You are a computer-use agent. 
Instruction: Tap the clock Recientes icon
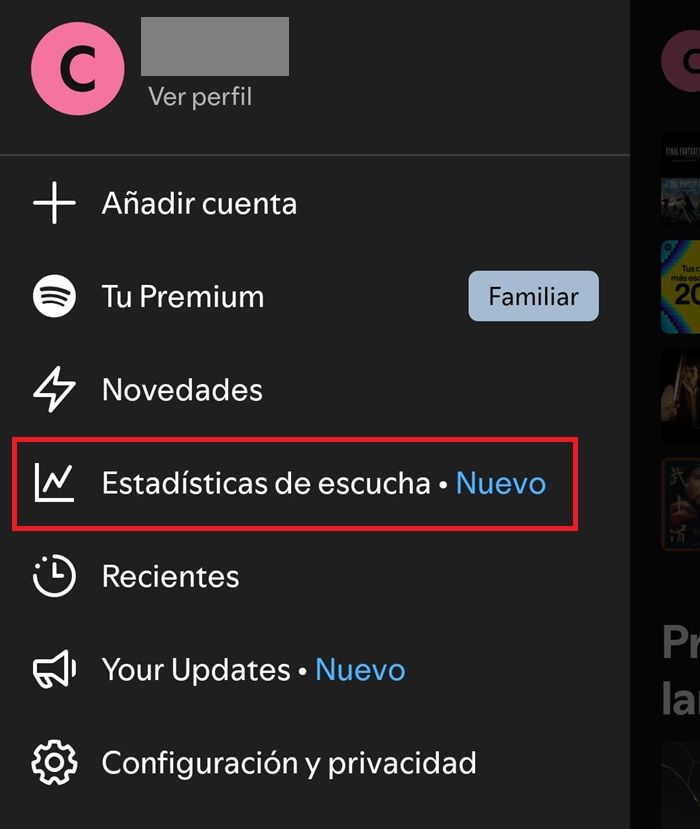tap(54, 576)
